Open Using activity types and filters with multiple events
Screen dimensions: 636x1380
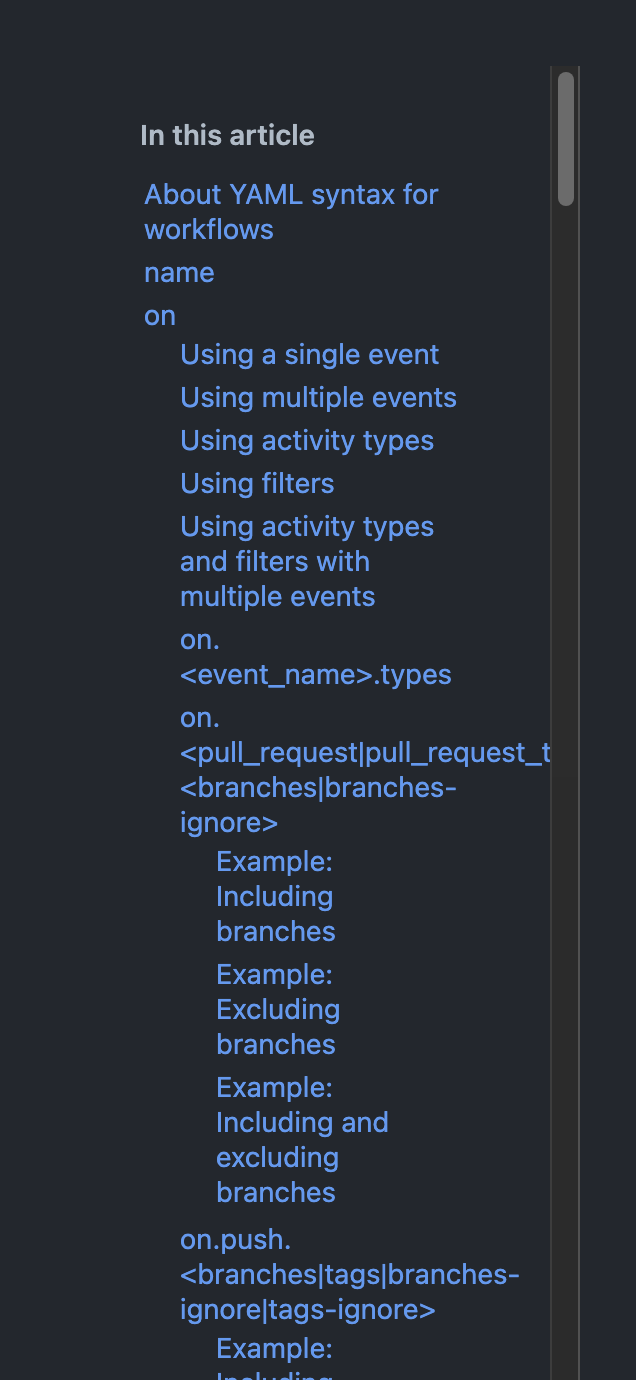pyautogui.click(x=307, y=561)
